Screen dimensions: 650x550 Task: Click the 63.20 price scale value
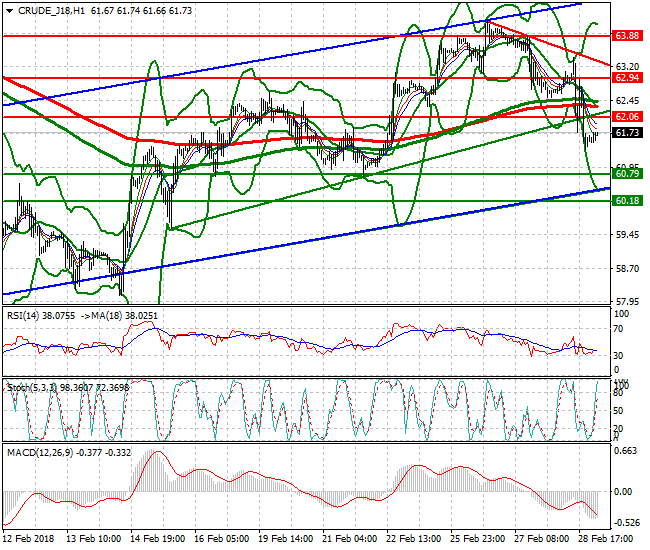coord(627,66)
